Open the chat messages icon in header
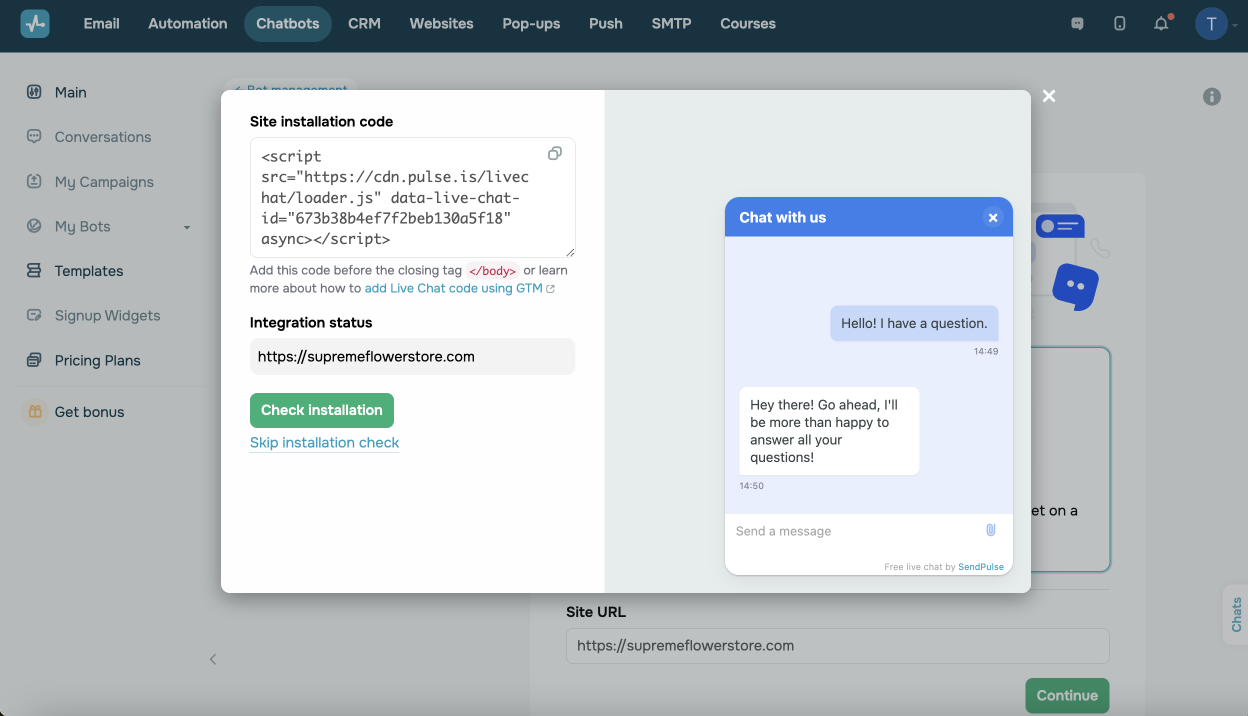Viewport: 1248px width, 716px height. point(1077,24)
